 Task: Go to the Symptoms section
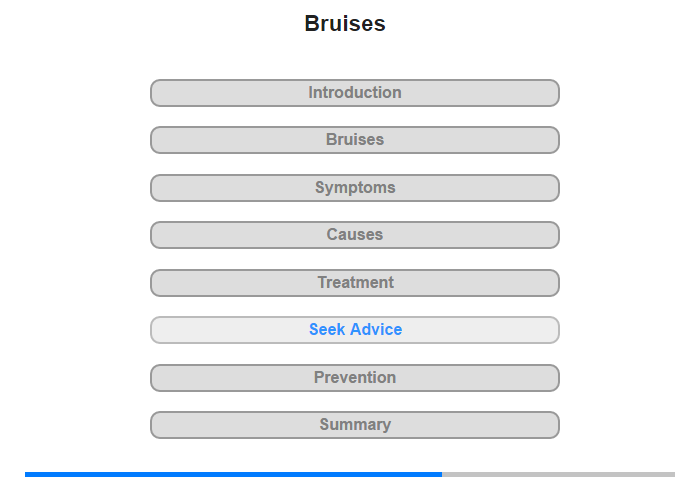click(x=355, y=188)
